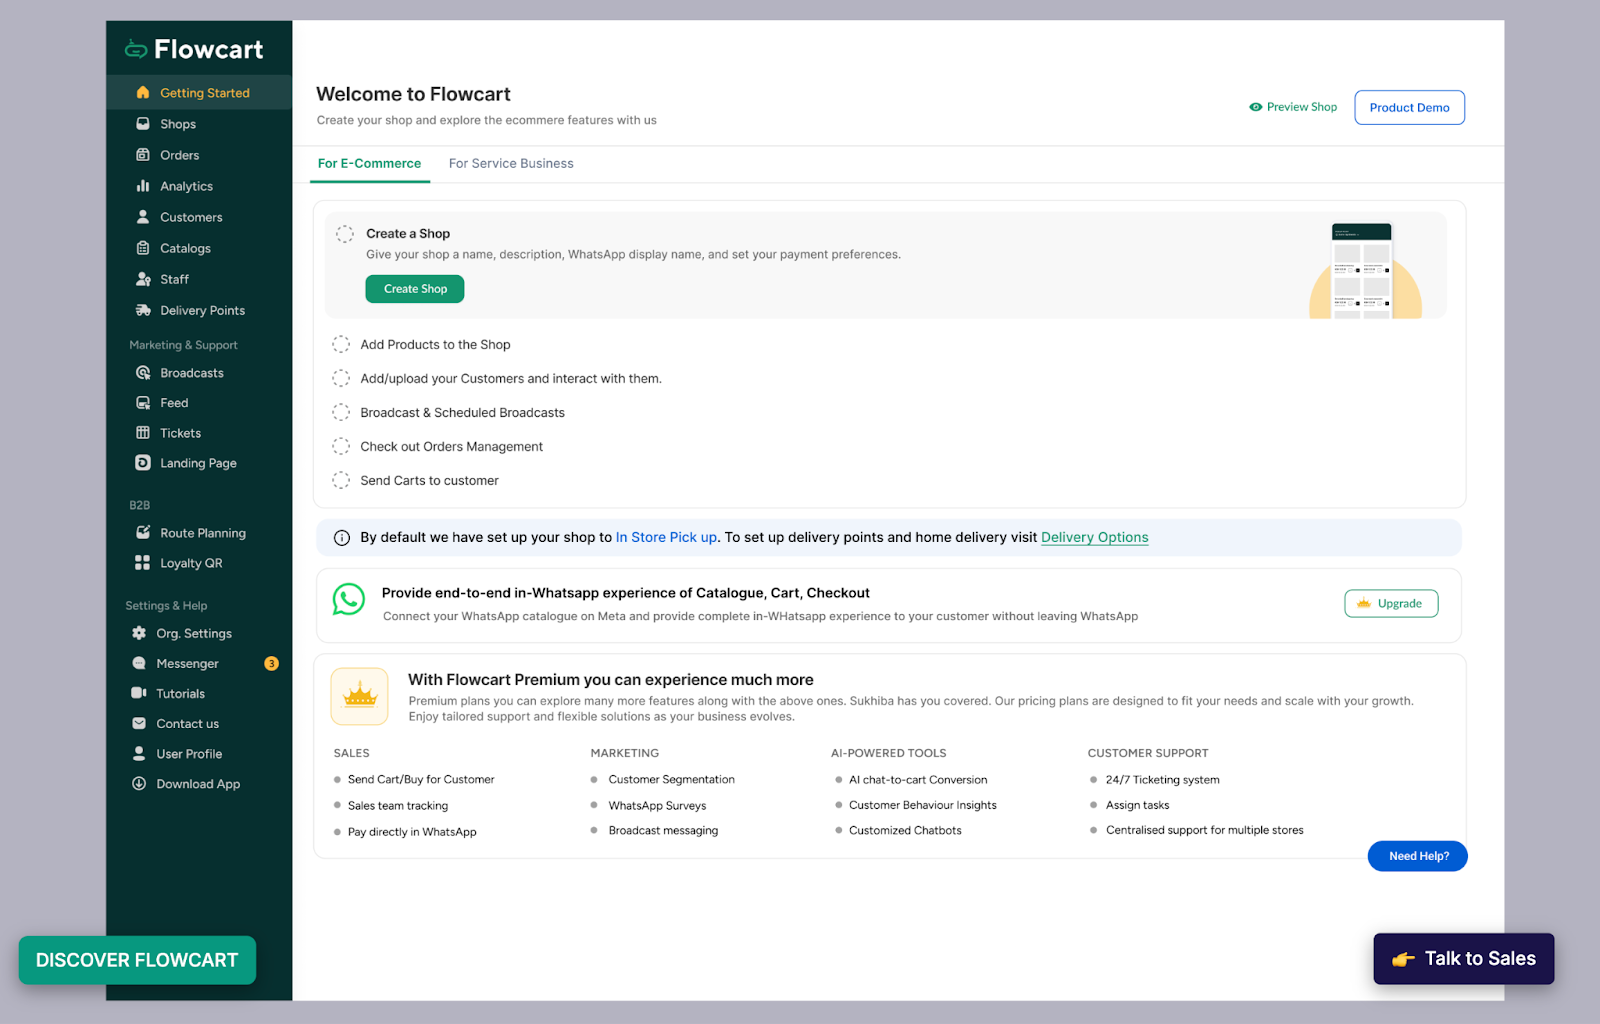The height and width of the screenshot is (1024, 1600).
Task: Switch to For E-Commerce tab
Action: click(x=369, y=163)
